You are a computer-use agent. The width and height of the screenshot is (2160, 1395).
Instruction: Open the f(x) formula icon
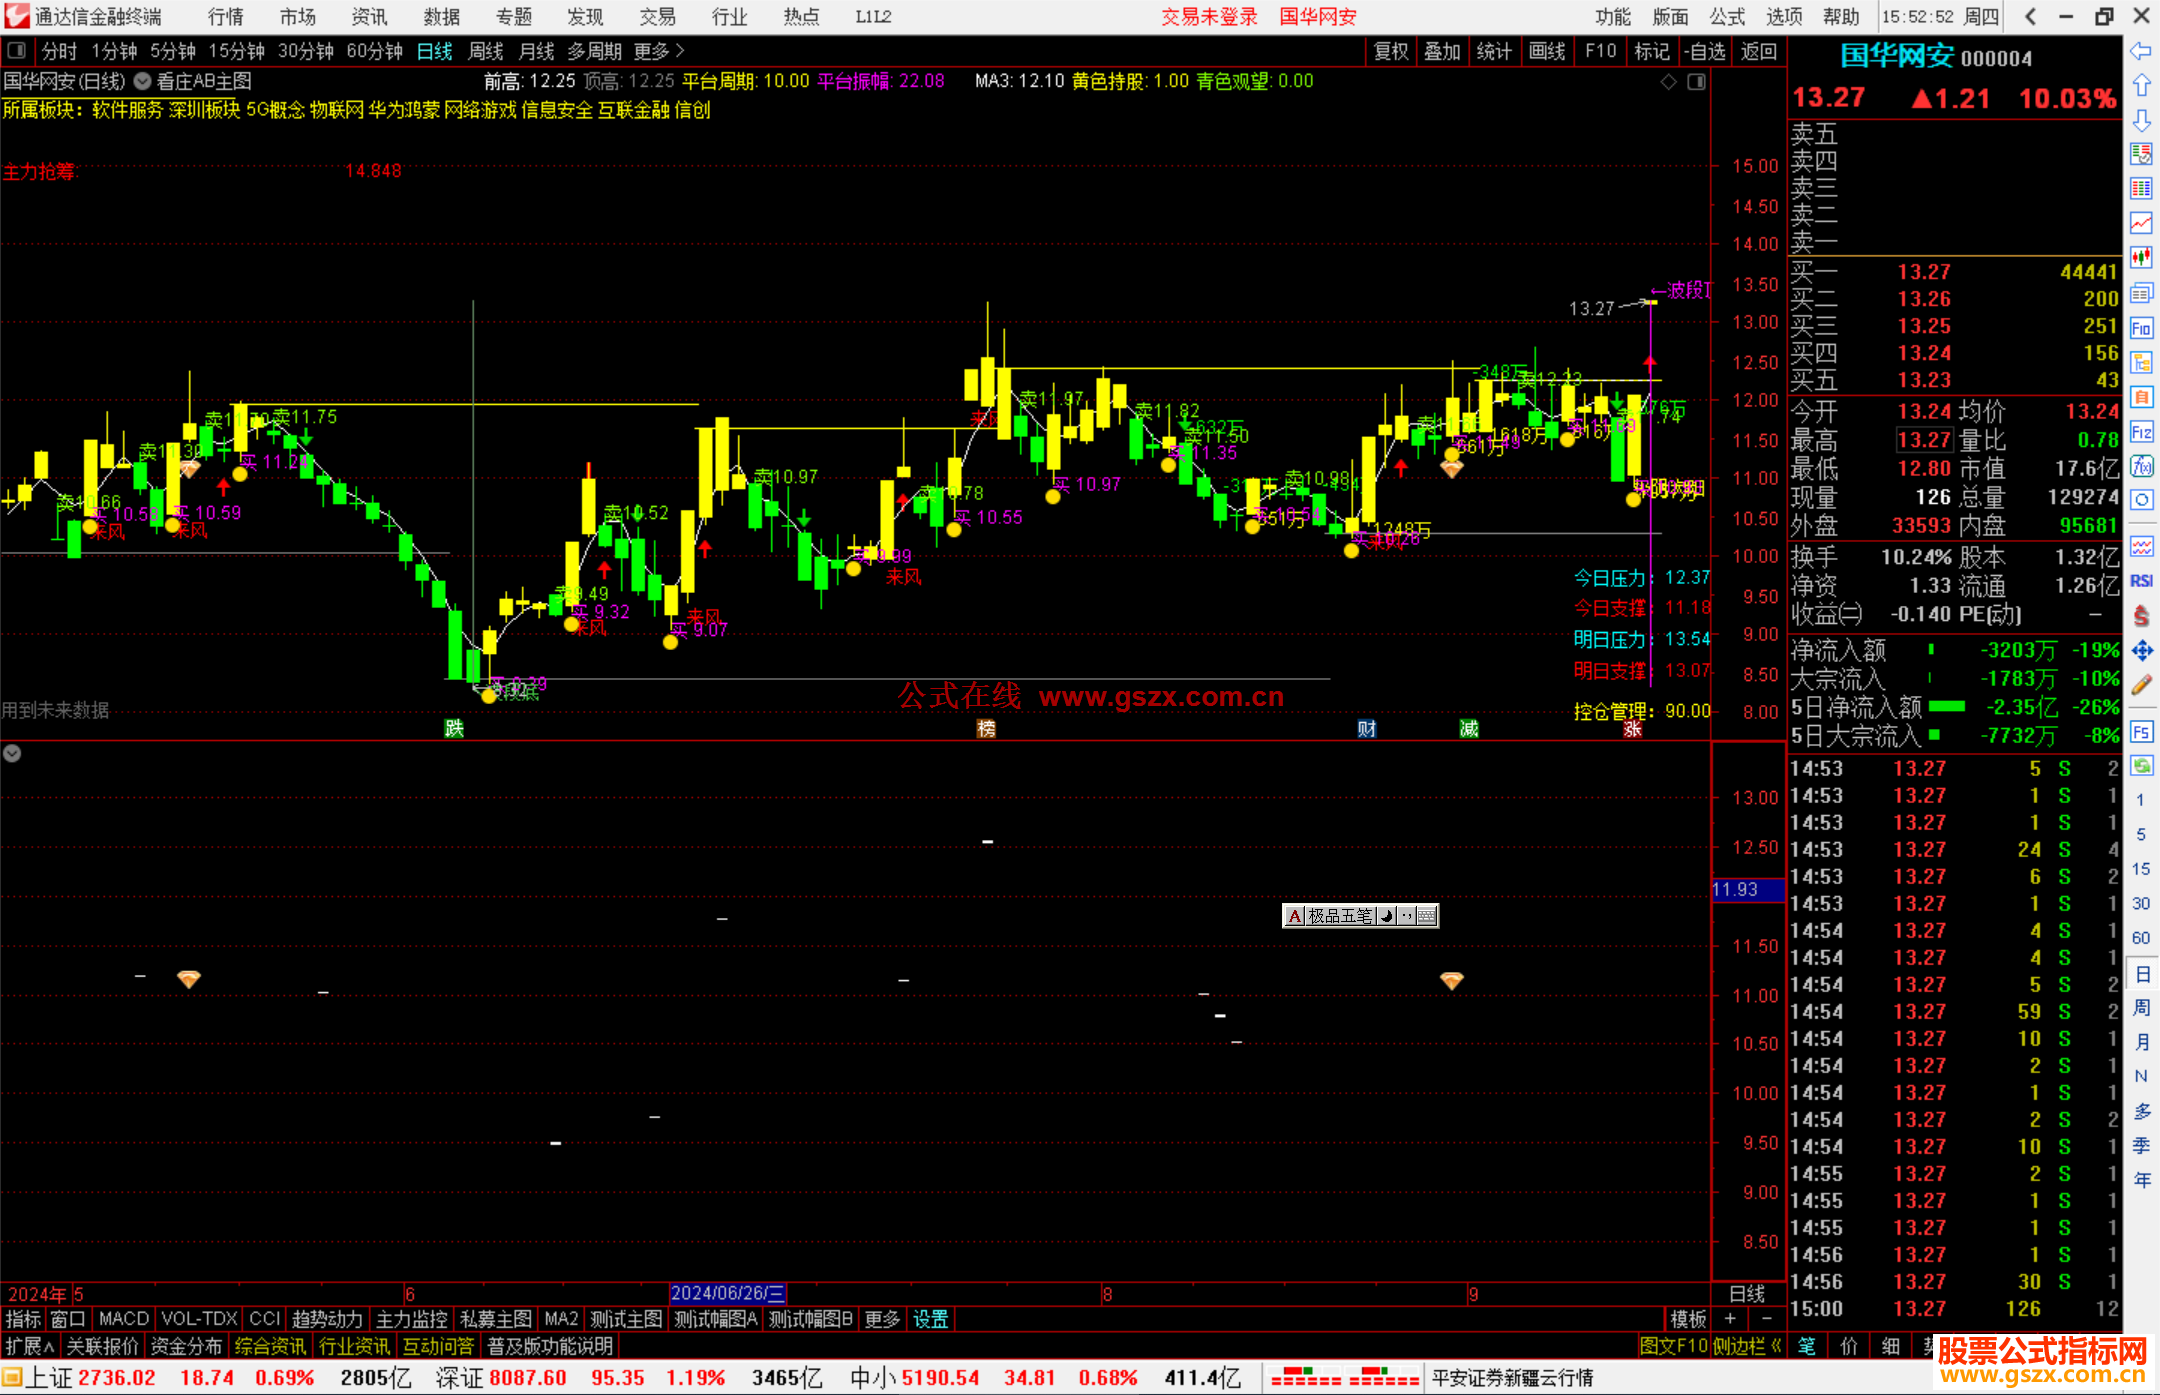click(x=2141, y=466)
